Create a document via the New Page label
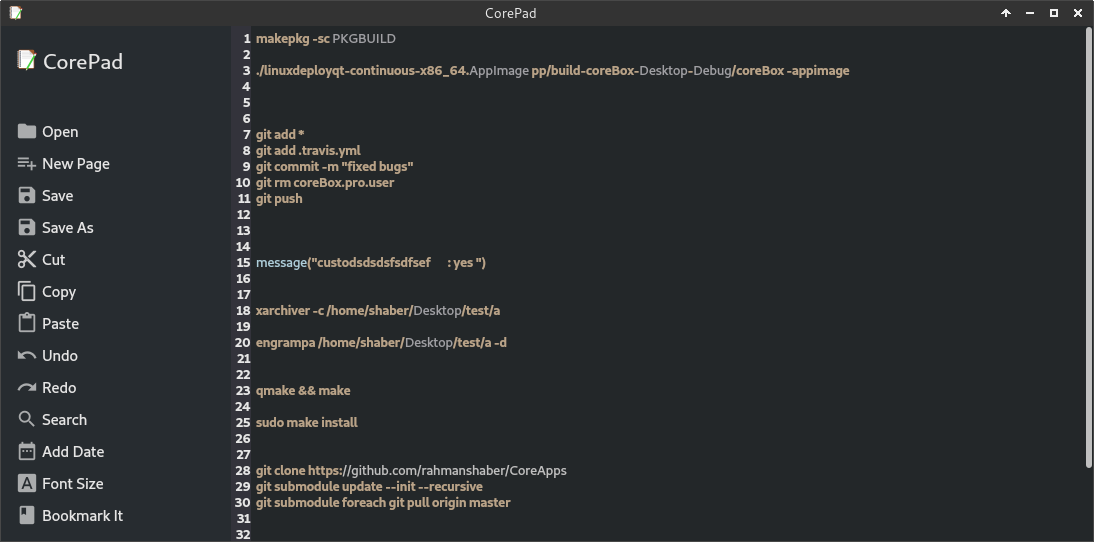Image resolution: width=1094 pixels, height=542 pixels. (76, 164)
